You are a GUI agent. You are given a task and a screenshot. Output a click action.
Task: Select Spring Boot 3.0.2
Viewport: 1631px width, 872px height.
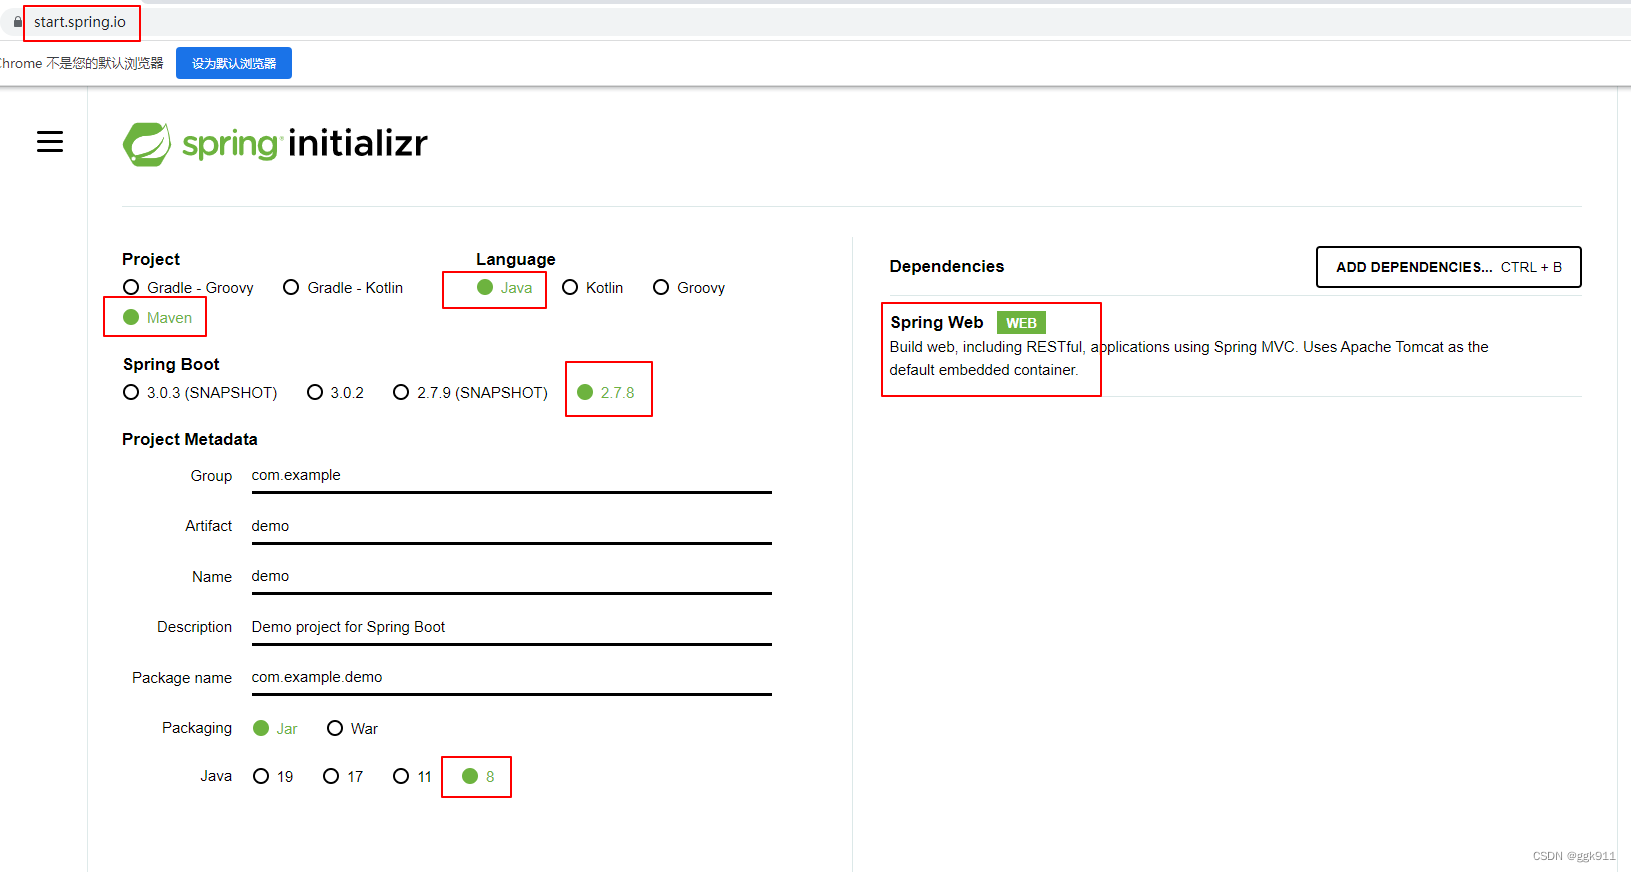tap(335, 393)
